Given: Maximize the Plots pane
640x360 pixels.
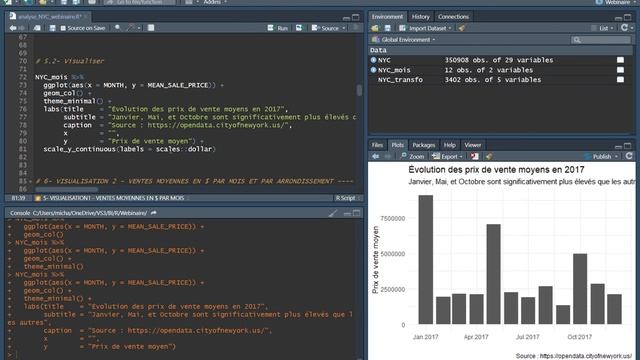Looking at the screenshot, I should (628, 146).
